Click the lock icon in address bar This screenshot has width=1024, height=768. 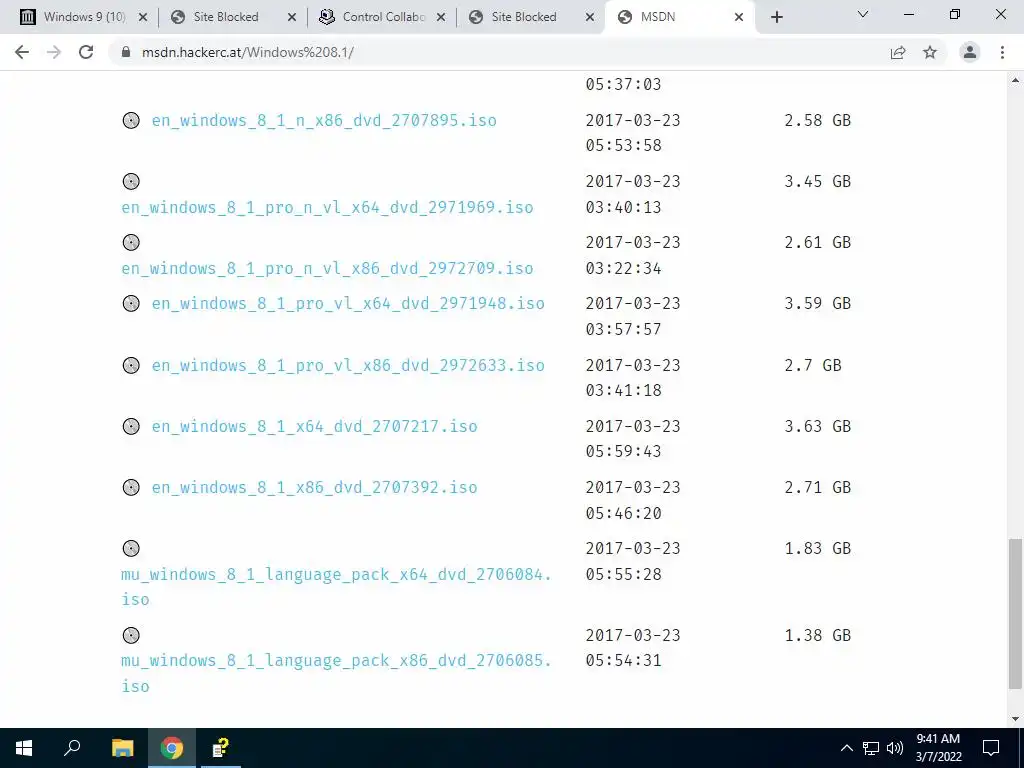pyautogui.click(x=127, y=52)
